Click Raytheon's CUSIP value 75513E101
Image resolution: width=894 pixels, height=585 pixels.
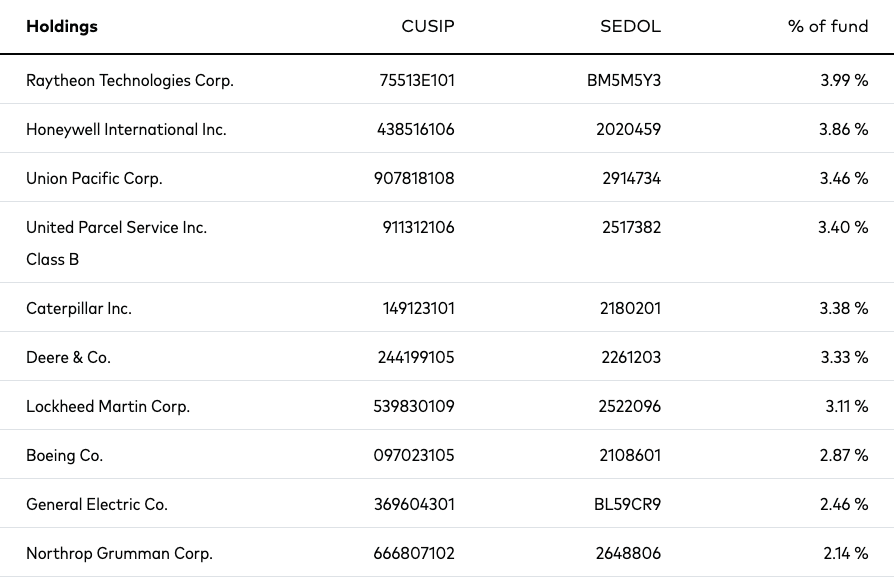pos(417,80)
